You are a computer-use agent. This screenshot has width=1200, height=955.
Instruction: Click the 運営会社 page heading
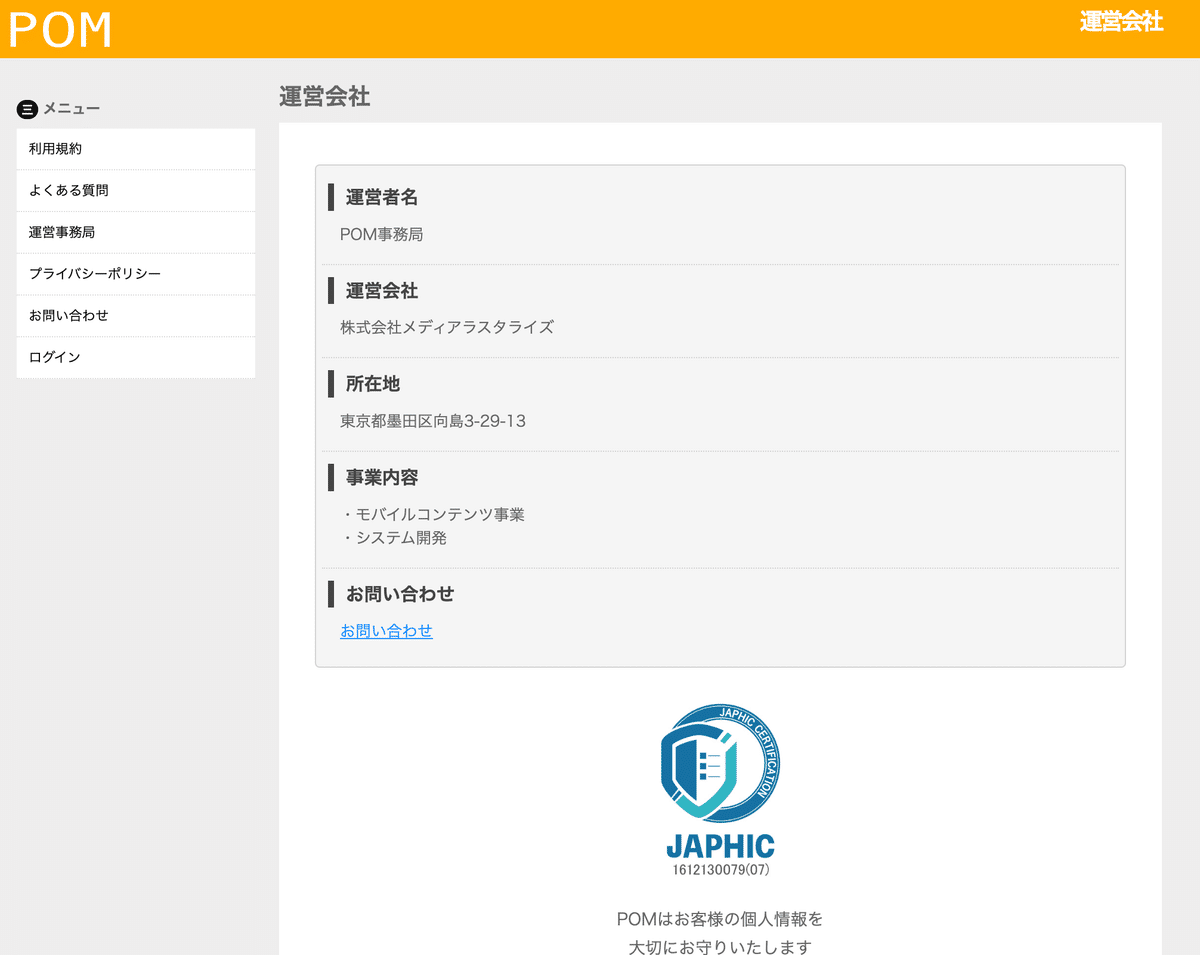pyautogui.click(x=323, y=97)
